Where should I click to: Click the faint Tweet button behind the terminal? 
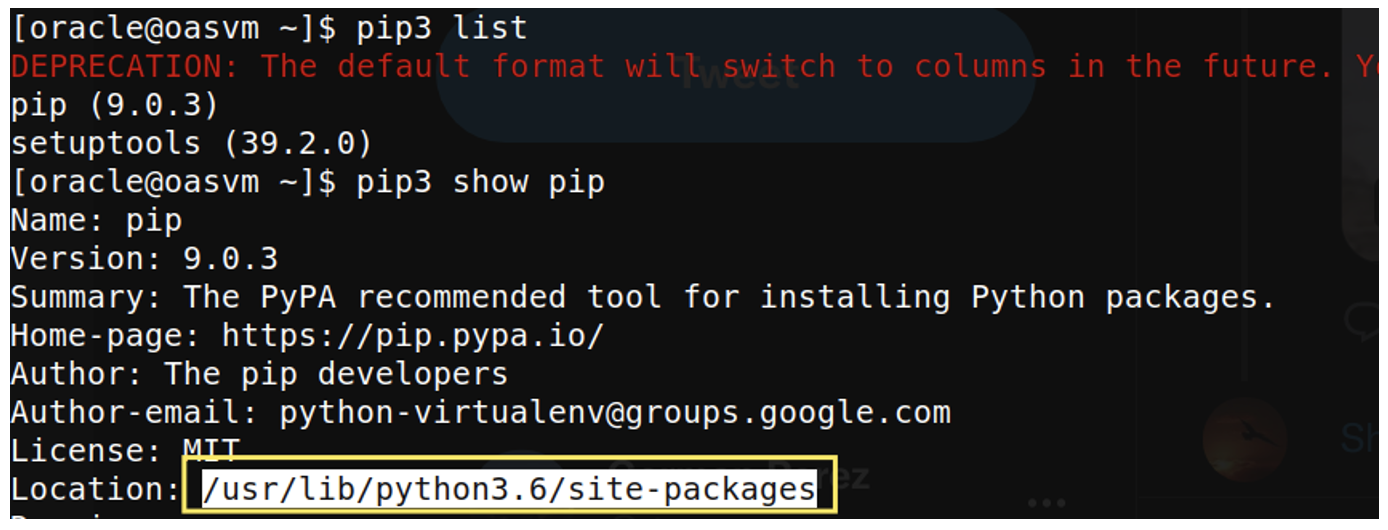tap(736, 76)
